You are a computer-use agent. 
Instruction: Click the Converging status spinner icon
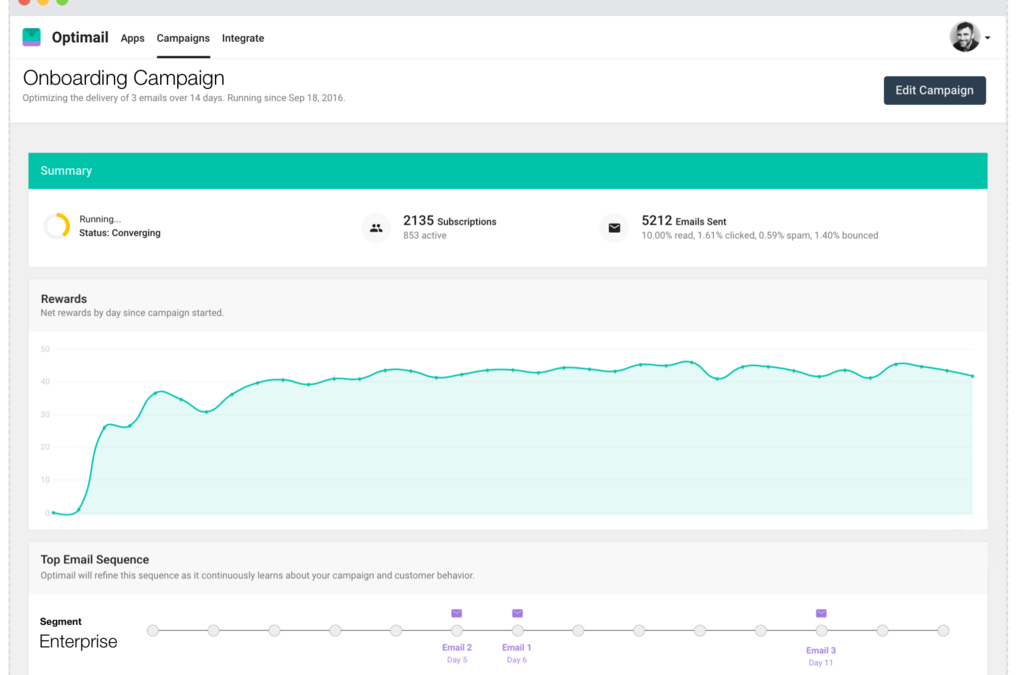(x=56, y=225)
